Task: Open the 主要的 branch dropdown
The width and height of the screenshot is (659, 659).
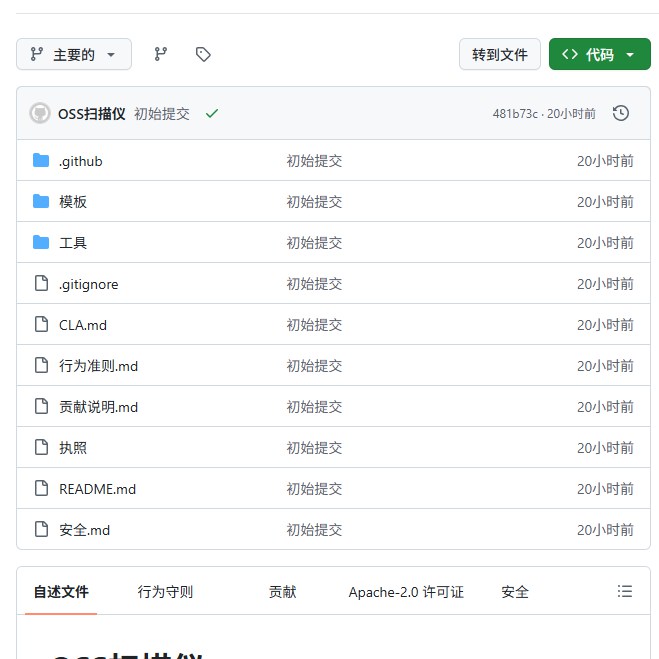Action: point(74,54)
